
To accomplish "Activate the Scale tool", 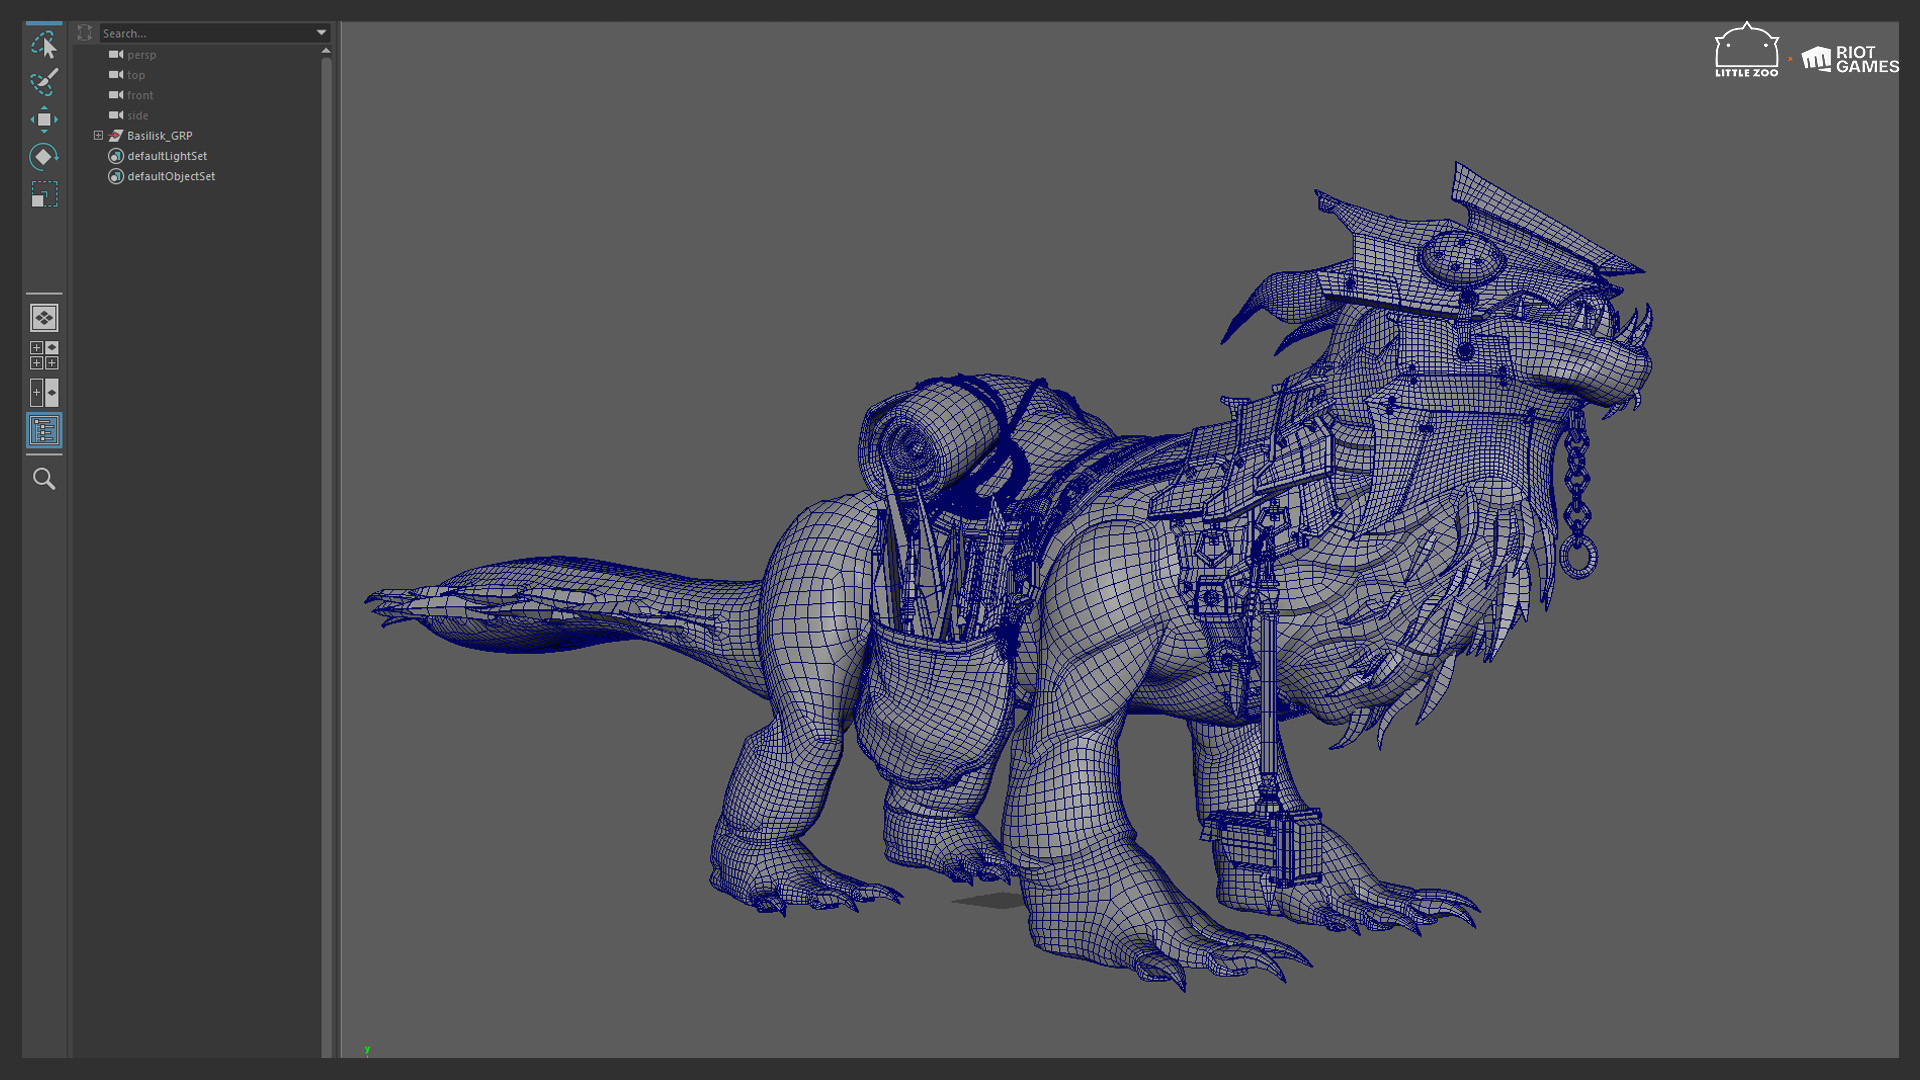I will (44, 196).
